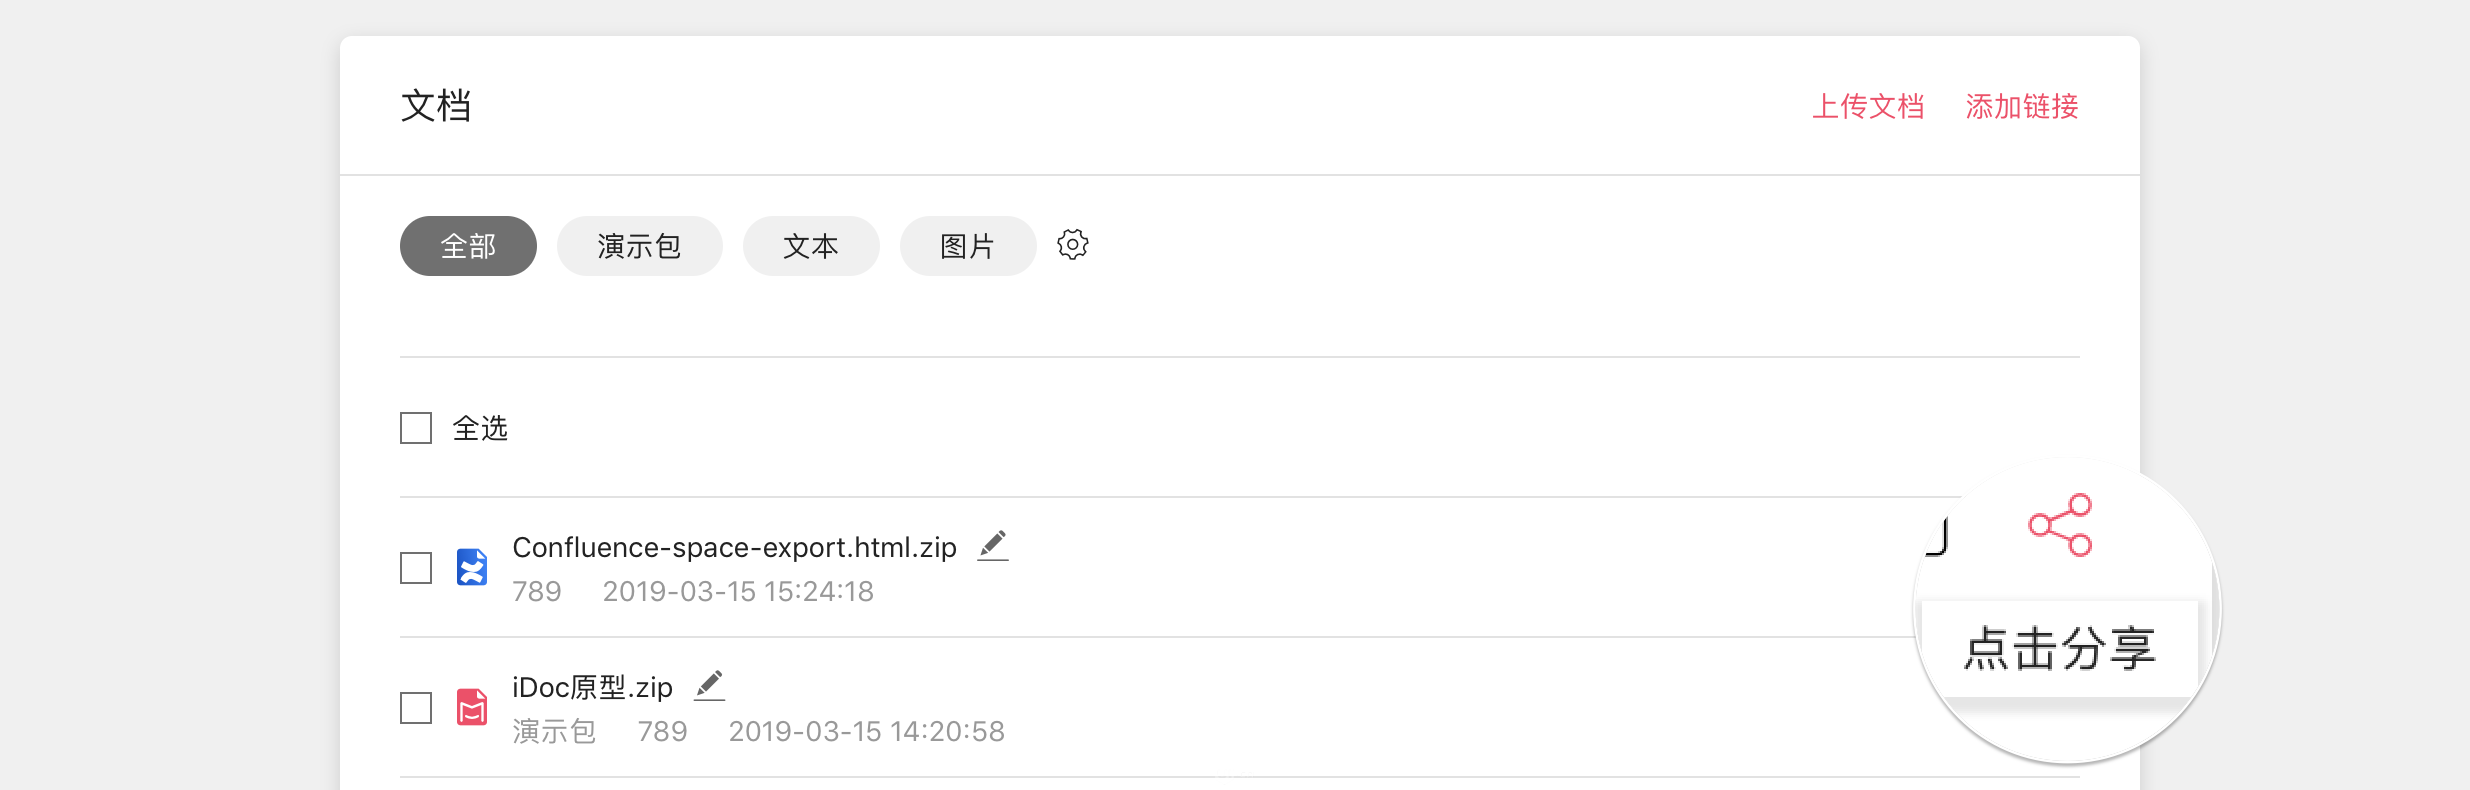Edit the Confluence-space-export.html.zip file name

(992, 546)
